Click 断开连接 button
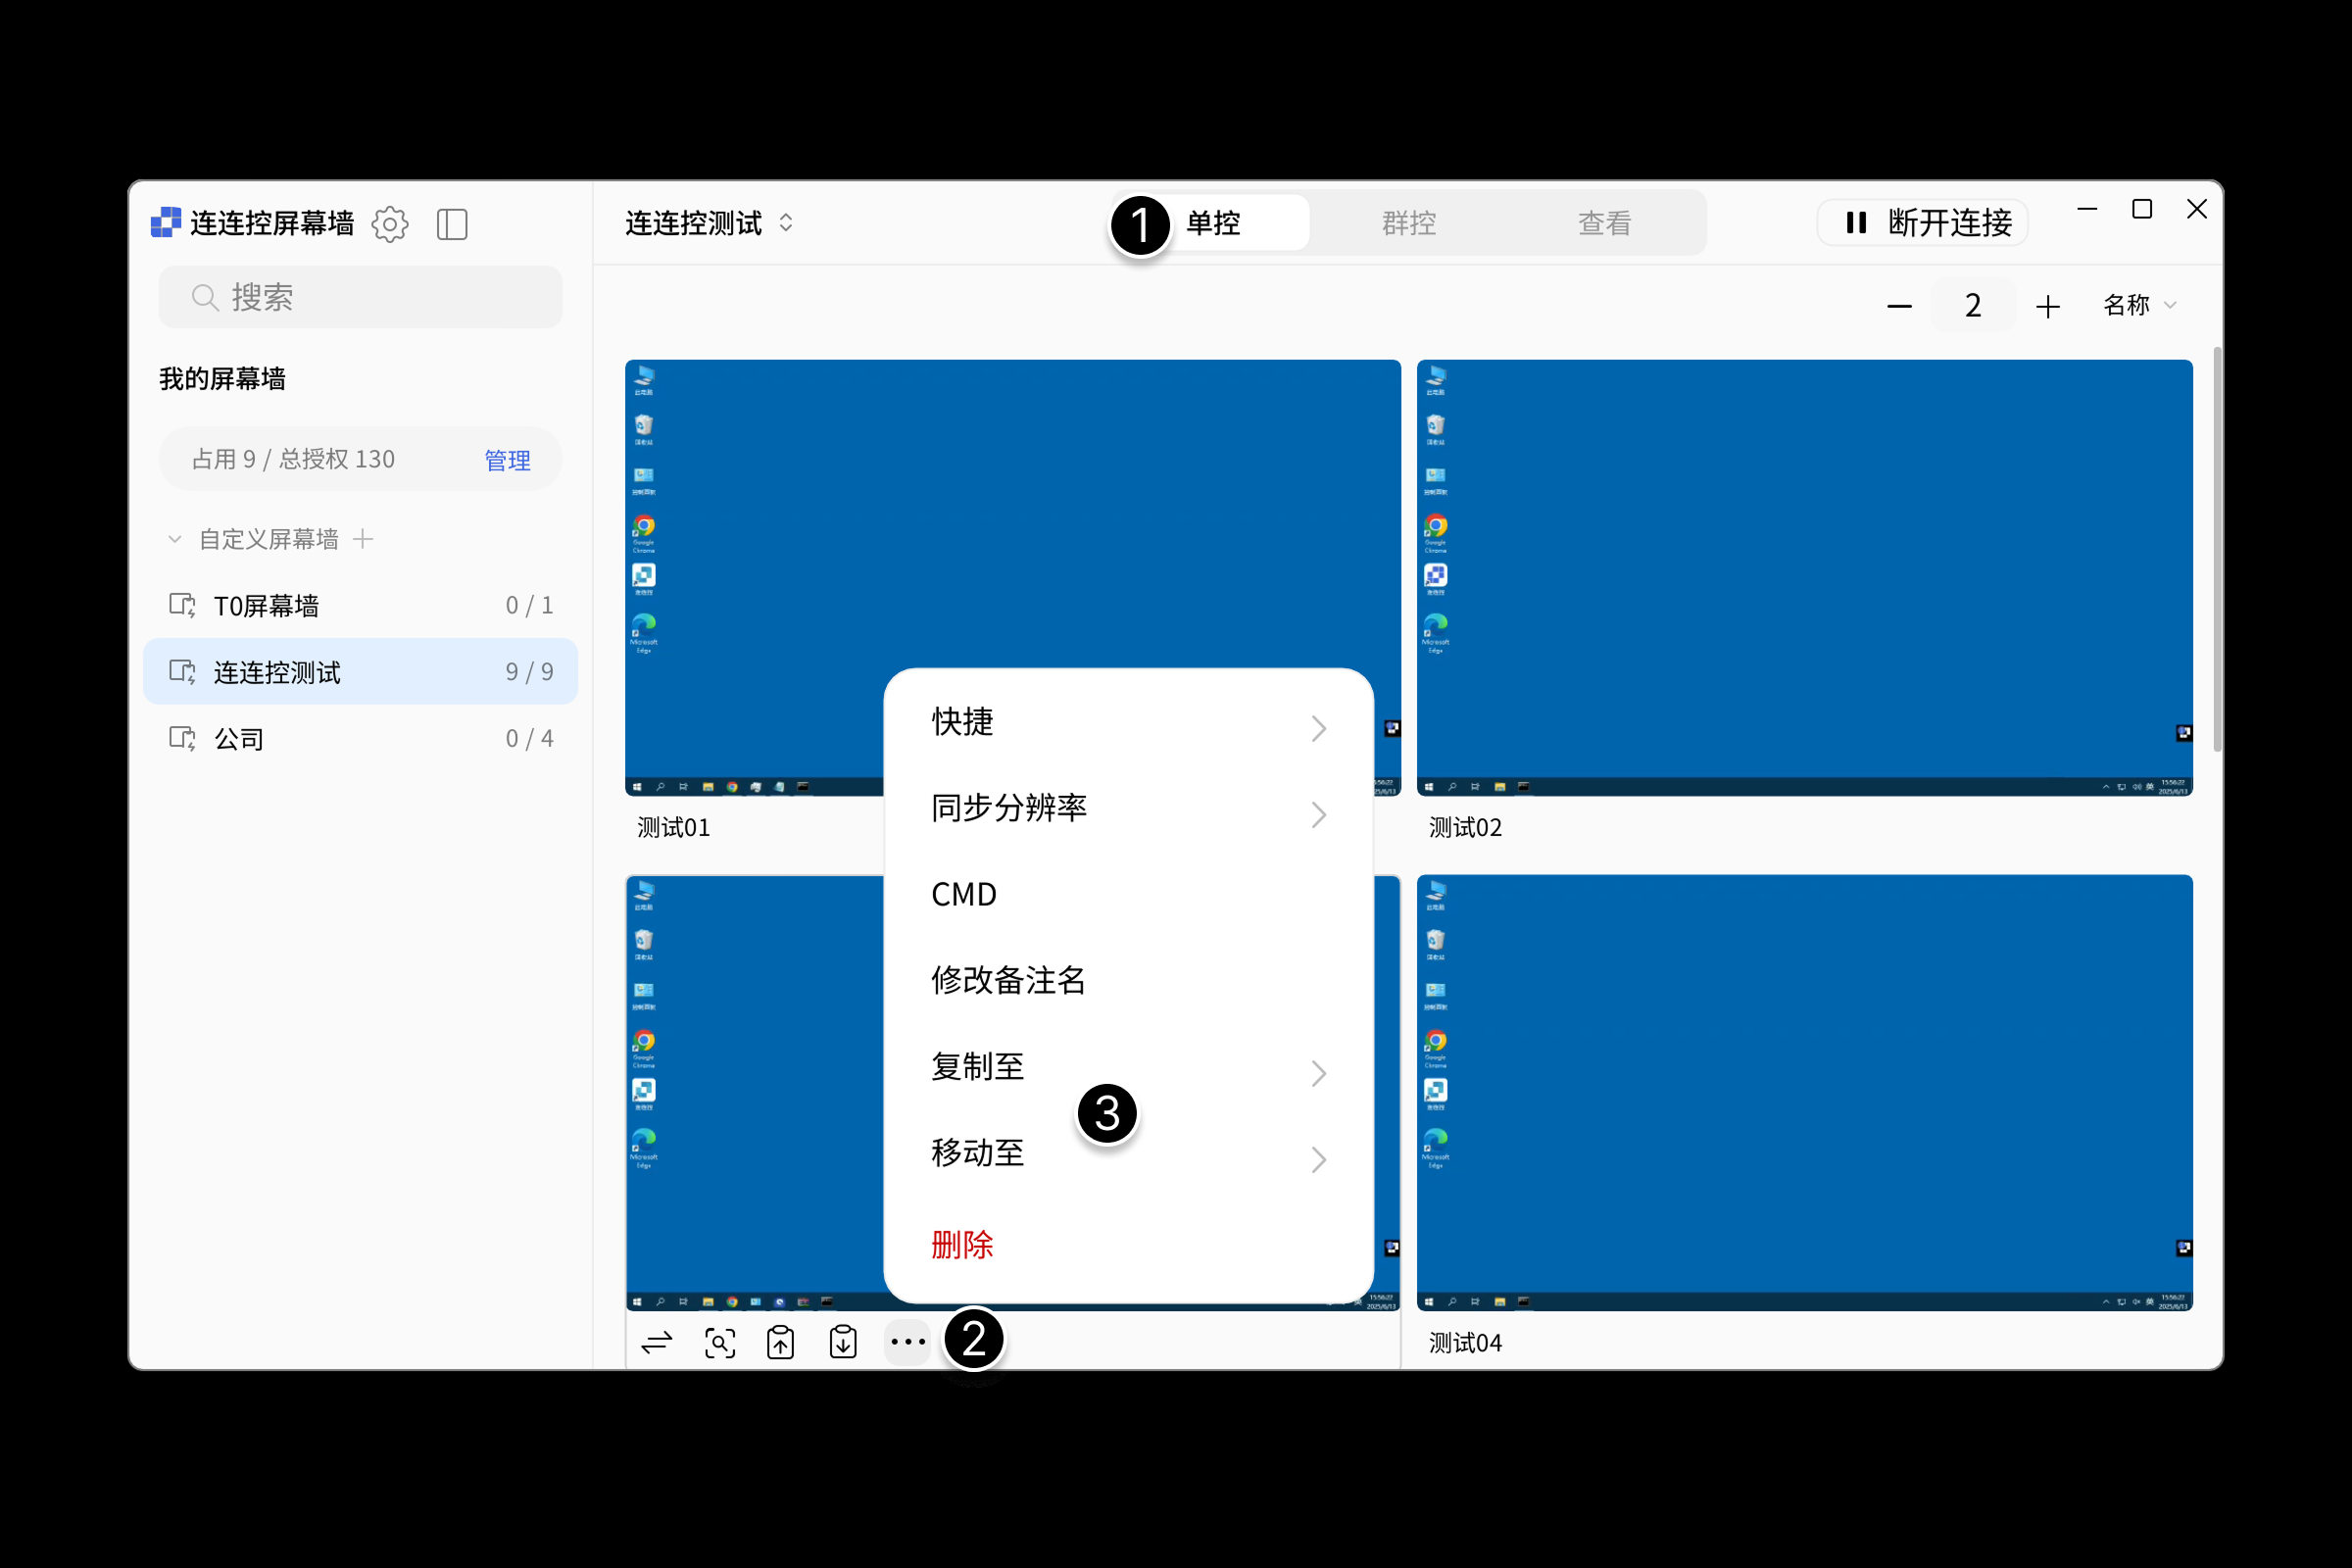2352x1568 pixels. pyautogui.click(x=1922, y=222)
